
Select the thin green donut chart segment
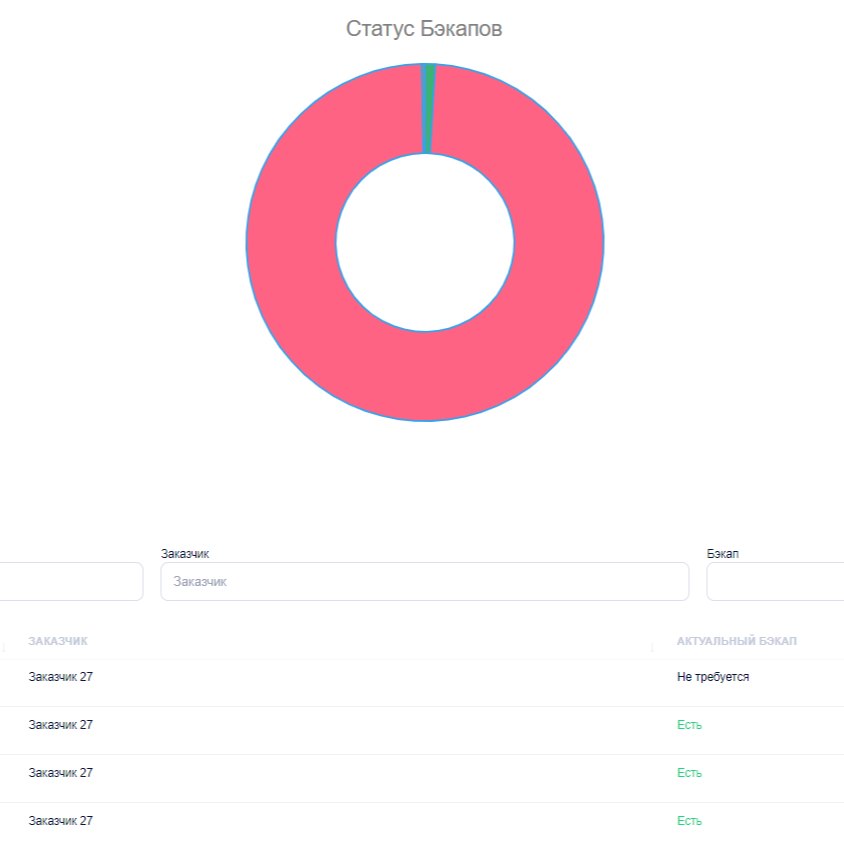tap(430, 108)
